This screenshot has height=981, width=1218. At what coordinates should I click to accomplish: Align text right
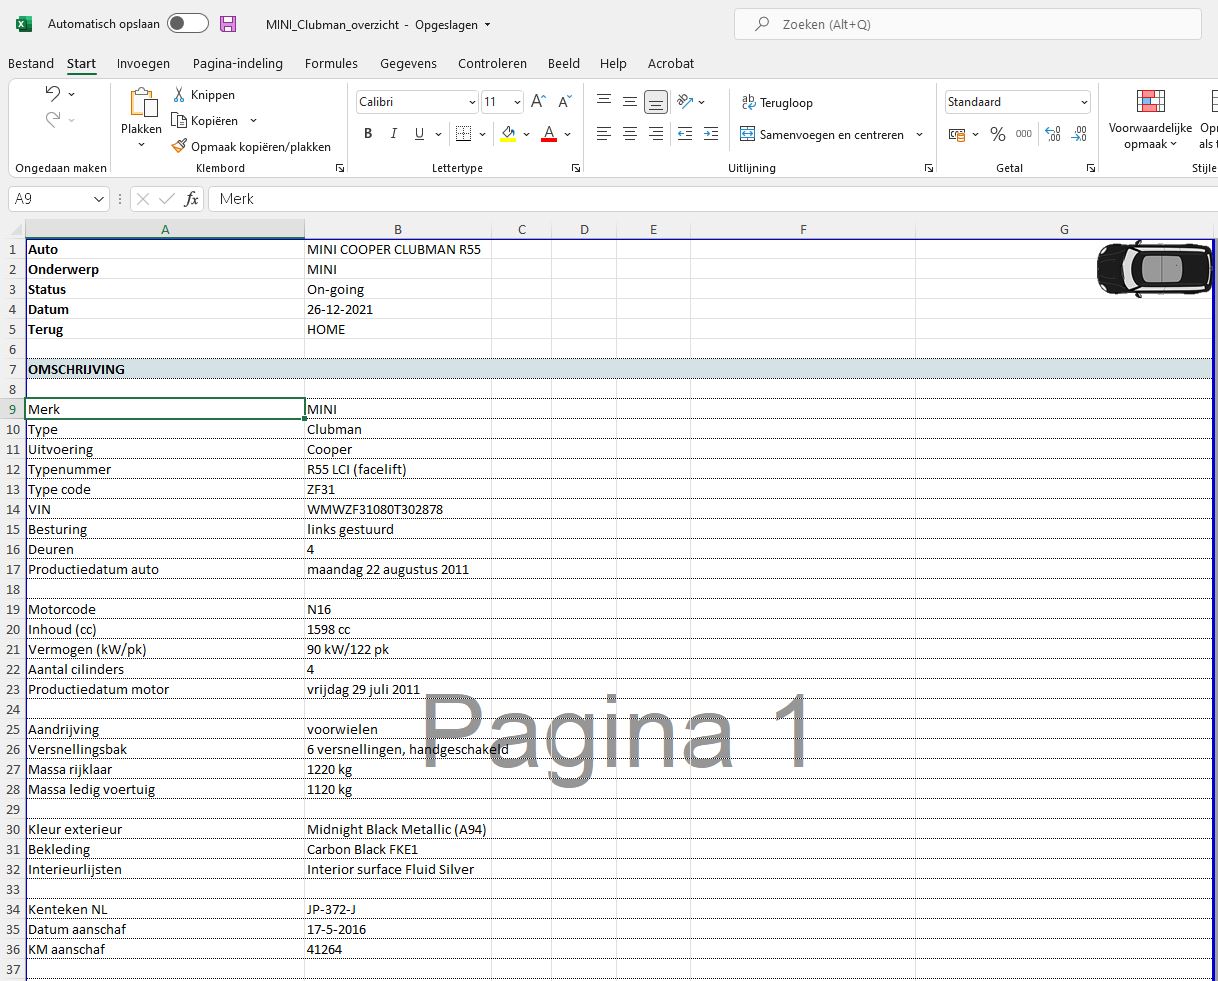pyautogui.click(x=656, y=133)
